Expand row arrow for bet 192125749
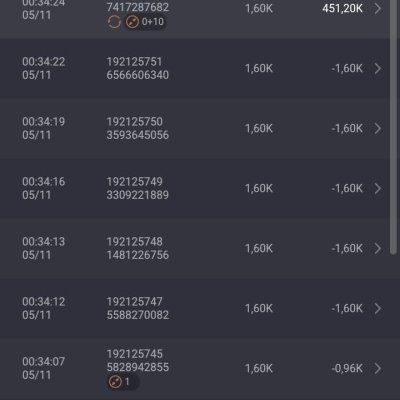Viewport: 400px width, 400px height. (x=378, y=188)
